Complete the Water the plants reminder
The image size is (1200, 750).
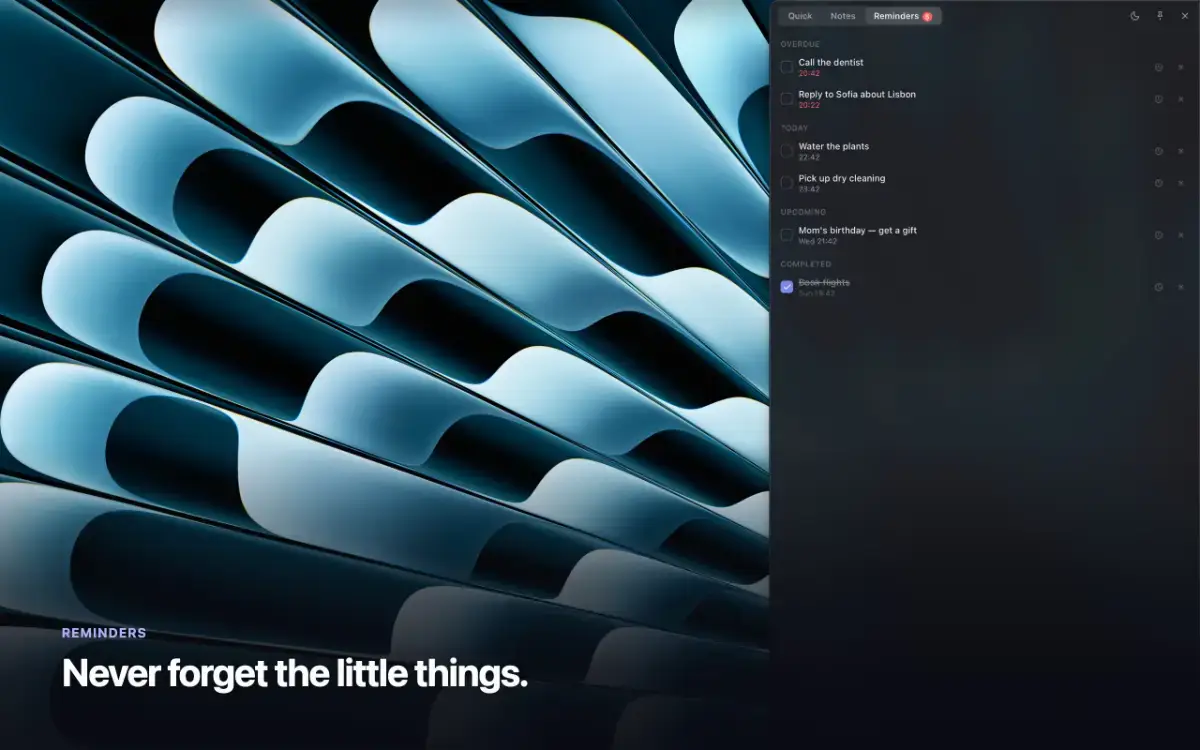point(787,151)
